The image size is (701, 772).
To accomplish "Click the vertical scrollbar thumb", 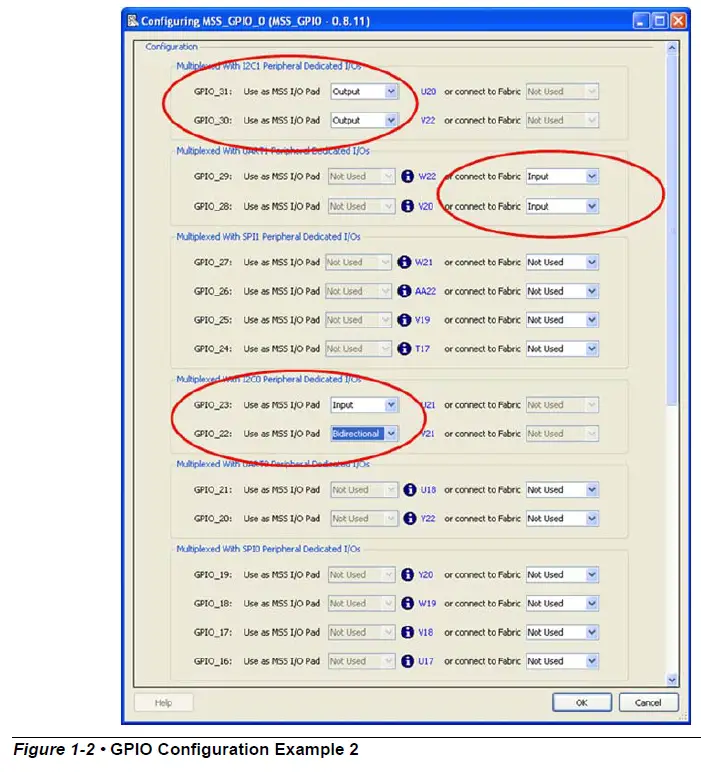I will pos(672,229).
